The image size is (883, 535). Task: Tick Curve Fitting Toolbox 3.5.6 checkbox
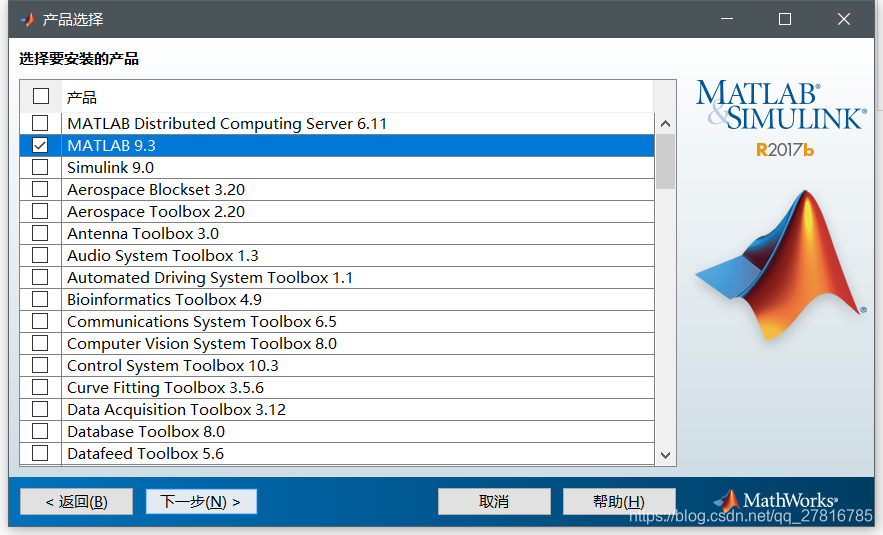click(x=40, y=388)
